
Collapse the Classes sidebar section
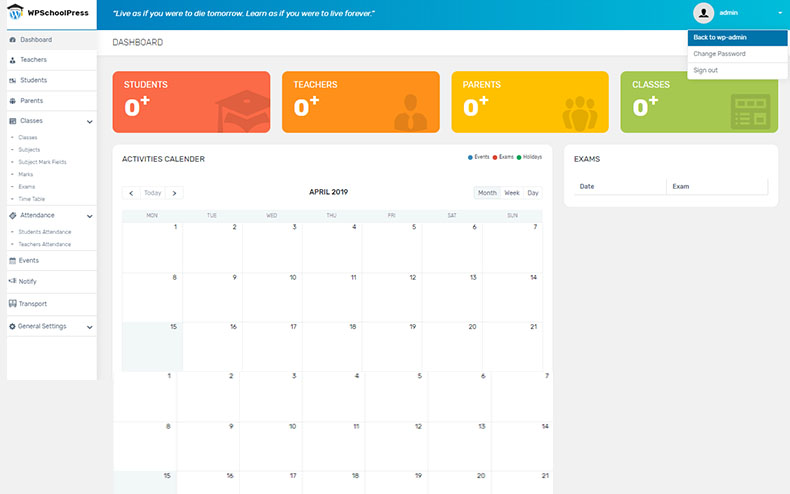89,121
